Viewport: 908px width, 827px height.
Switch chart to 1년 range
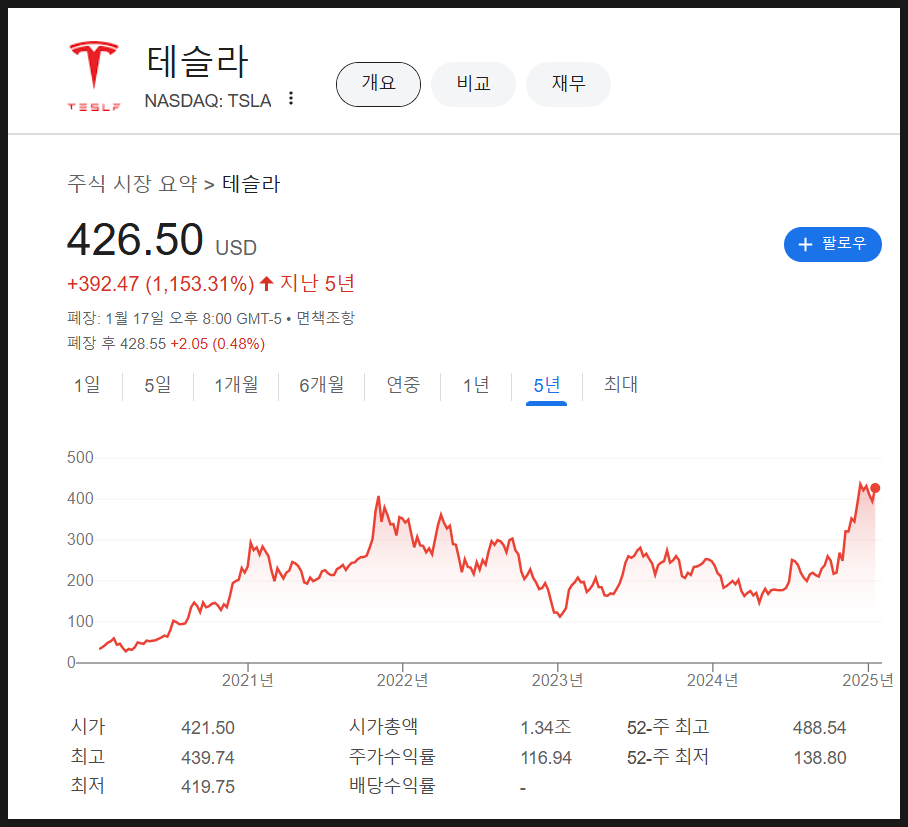(x=476, y=385)
